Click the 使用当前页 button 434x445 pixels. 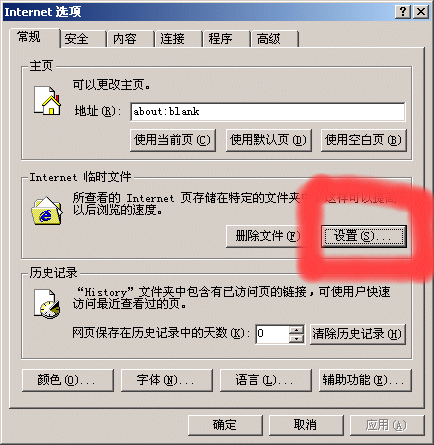coord(173,140)
